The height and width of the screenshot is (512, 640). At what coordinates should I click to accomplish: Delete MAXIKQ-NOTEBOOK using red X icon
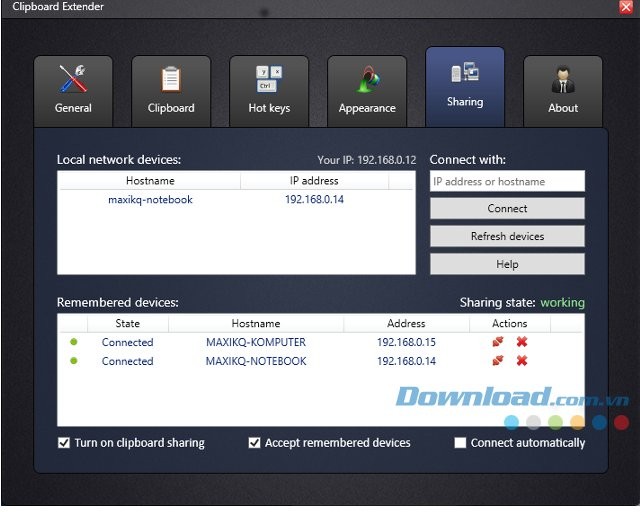pyautogui.click(x=521, y=361)
